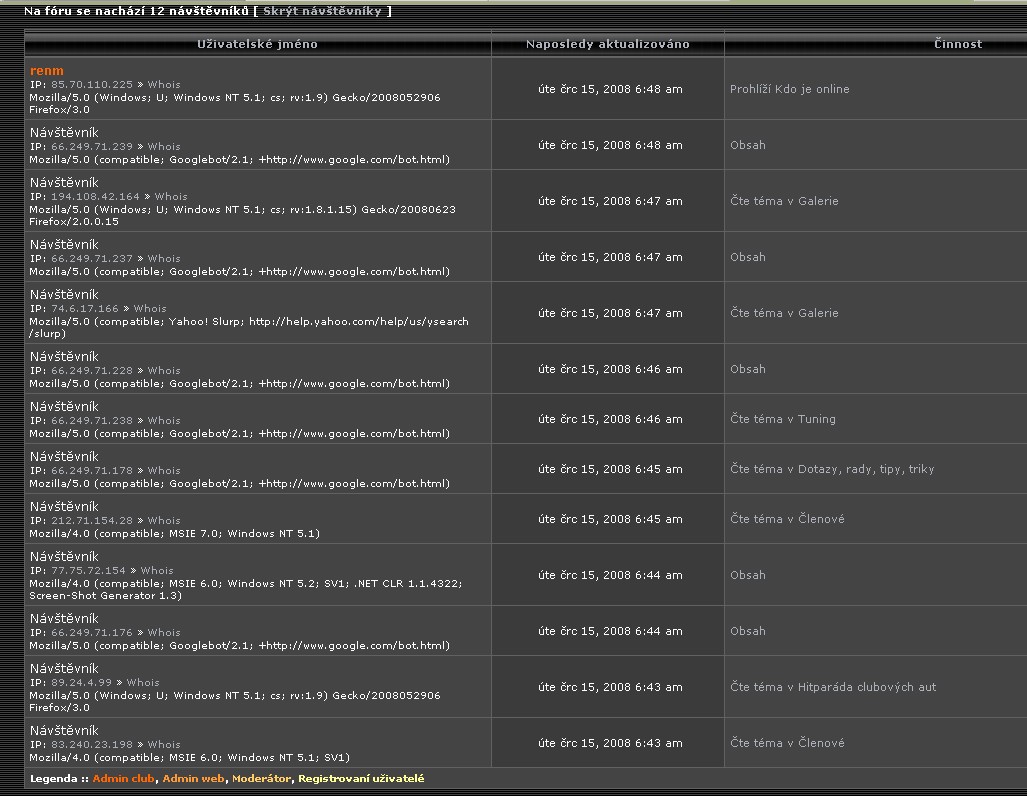Open the "Prohlíží Kdo je online" activity link

point(789,89)
